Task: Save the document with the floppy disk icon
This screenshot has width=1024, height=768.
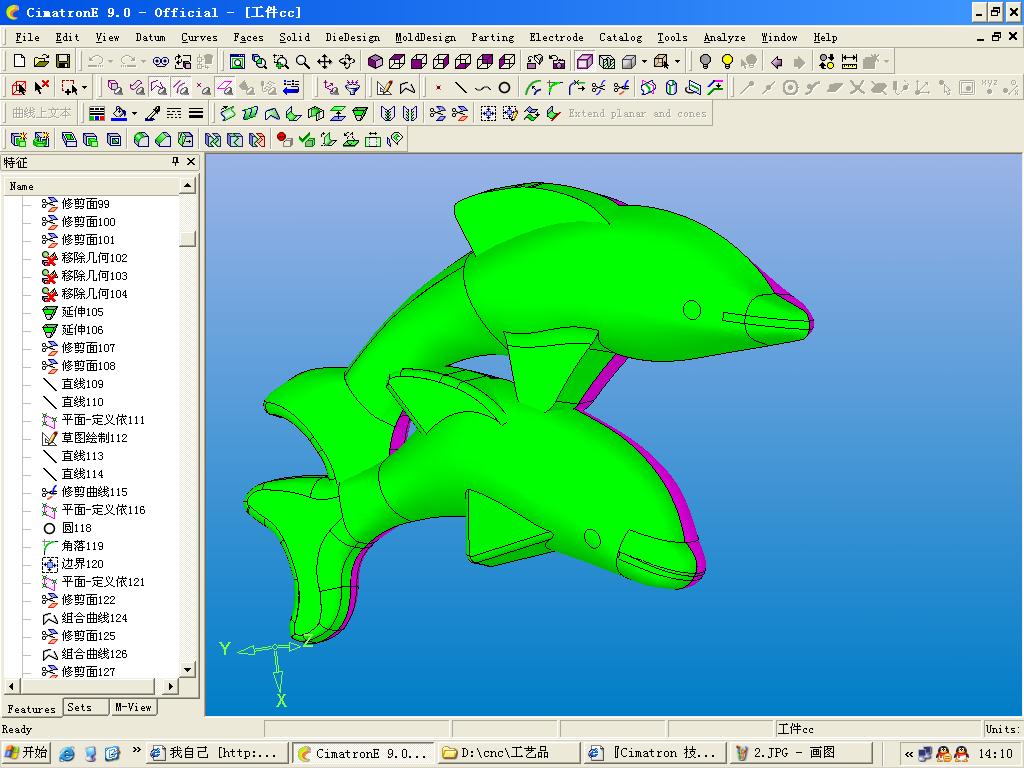Action: click(63, 61)
